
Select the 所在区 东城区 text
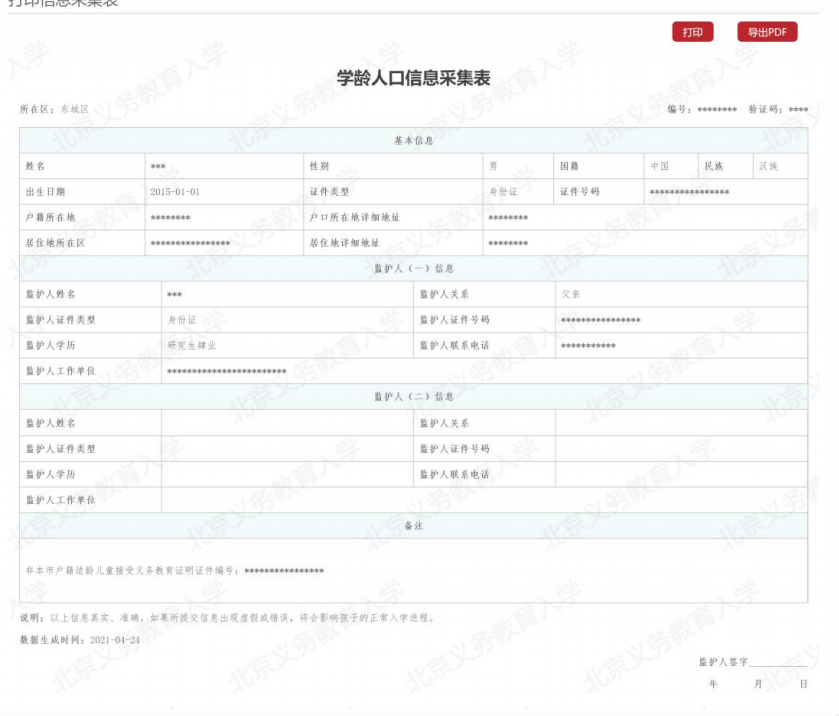tap(55, 108)
